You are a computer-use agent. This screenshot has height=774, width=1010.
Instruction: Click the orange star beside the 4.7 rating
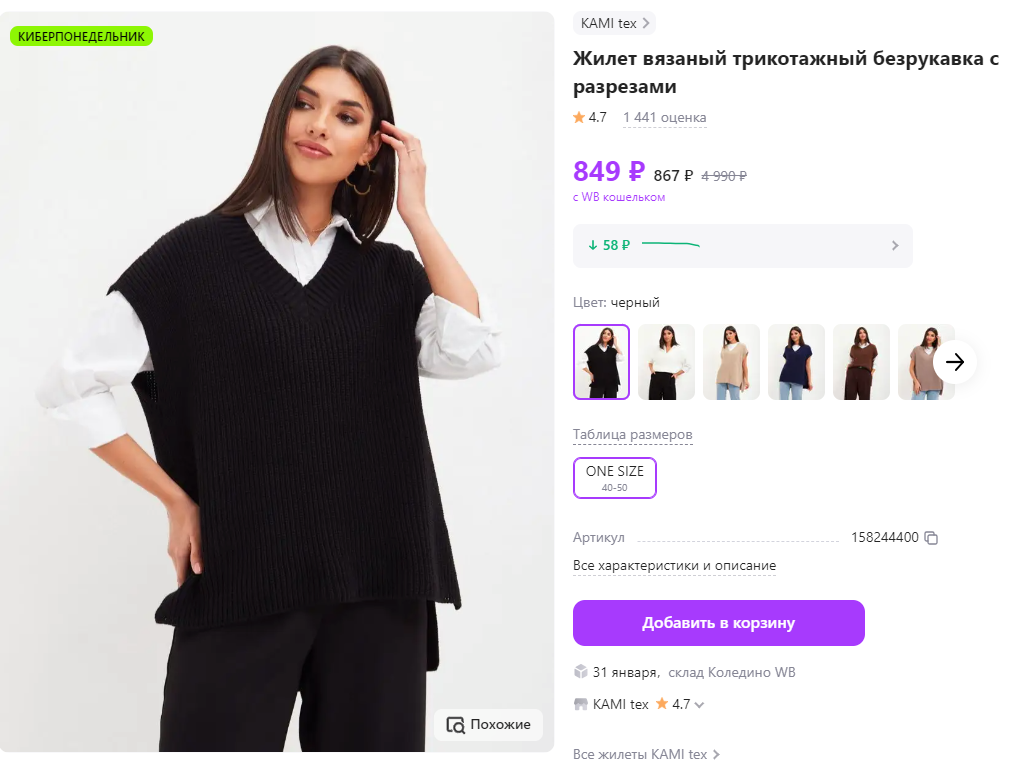pyautogui.click(x=578, y=117)
